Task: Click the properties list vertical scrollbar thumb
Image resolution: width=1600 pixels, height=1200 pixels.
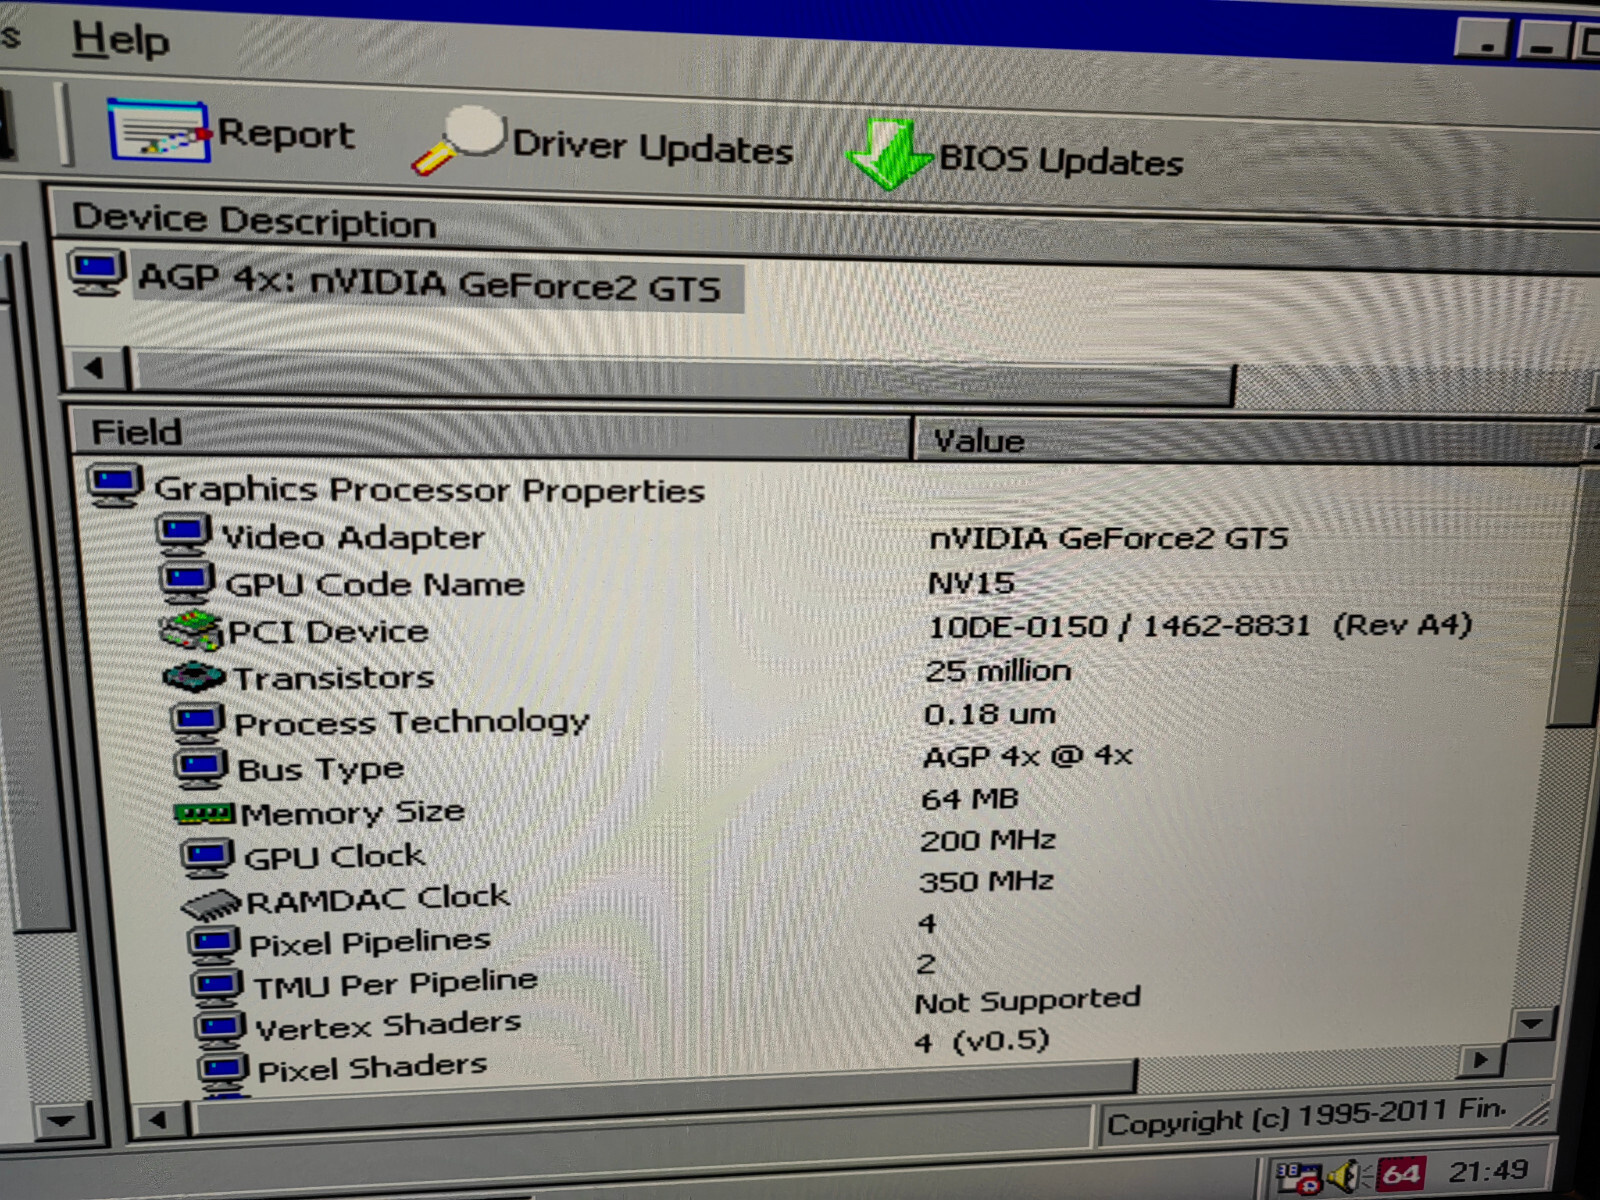Action: 1572,595
